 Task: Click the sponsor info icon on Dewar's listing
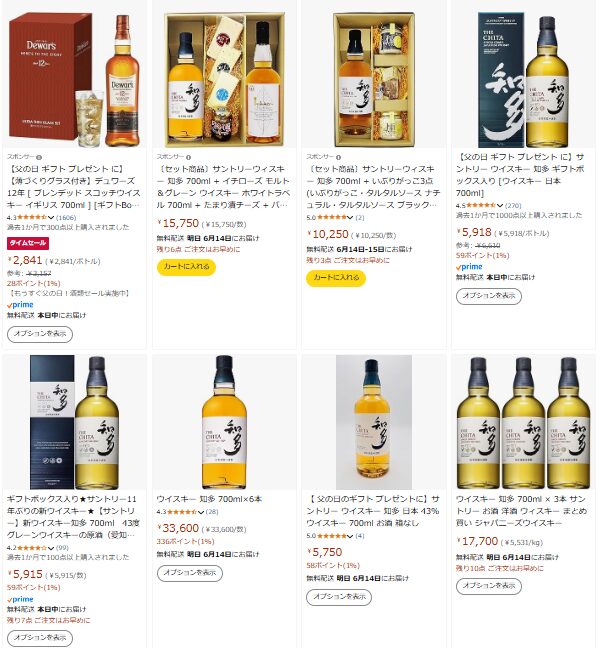point(39,157)
